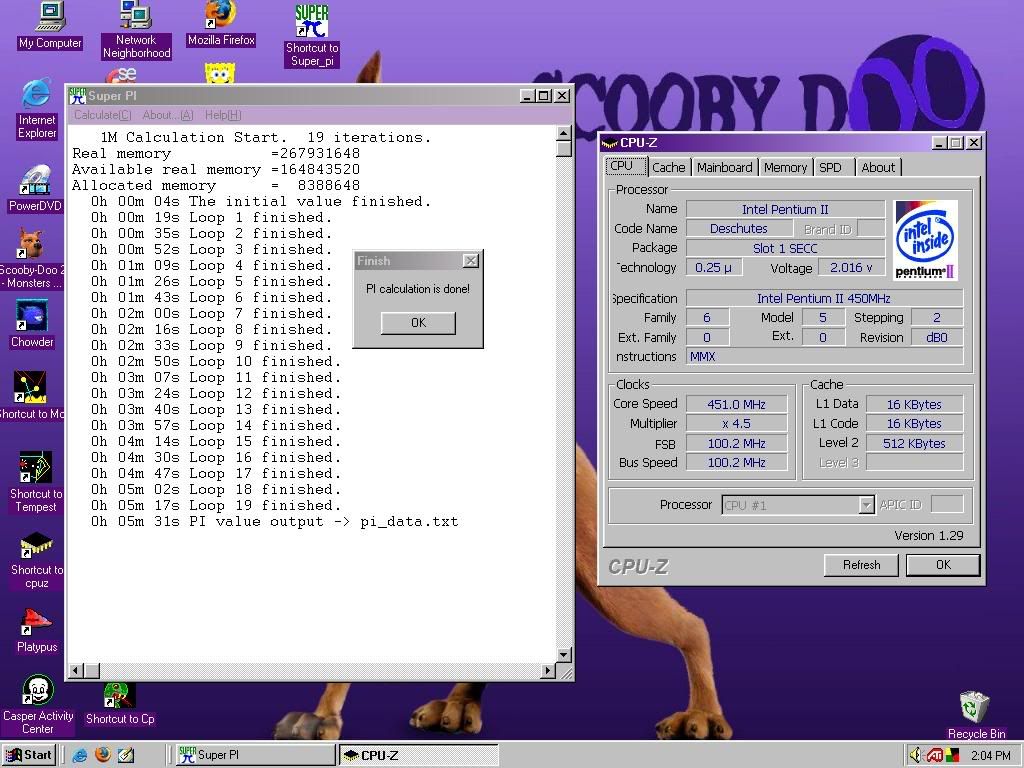Click the taskbar clock showing 2:04 PM

click(990, 756)
